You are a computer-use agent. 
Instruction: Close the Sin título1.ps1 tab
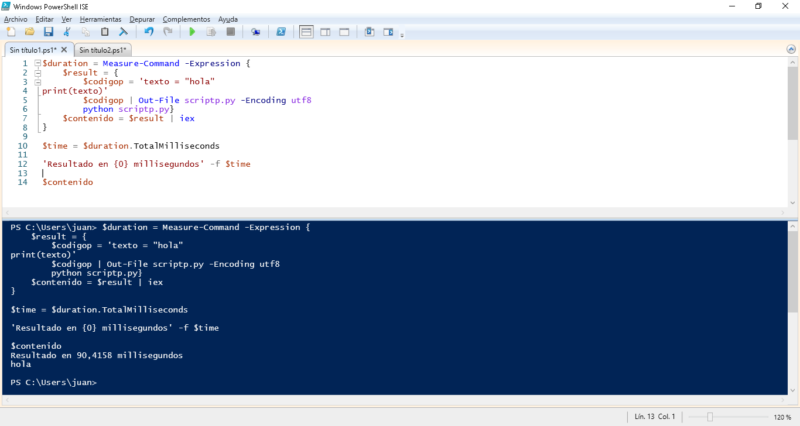tap(65, 50)
